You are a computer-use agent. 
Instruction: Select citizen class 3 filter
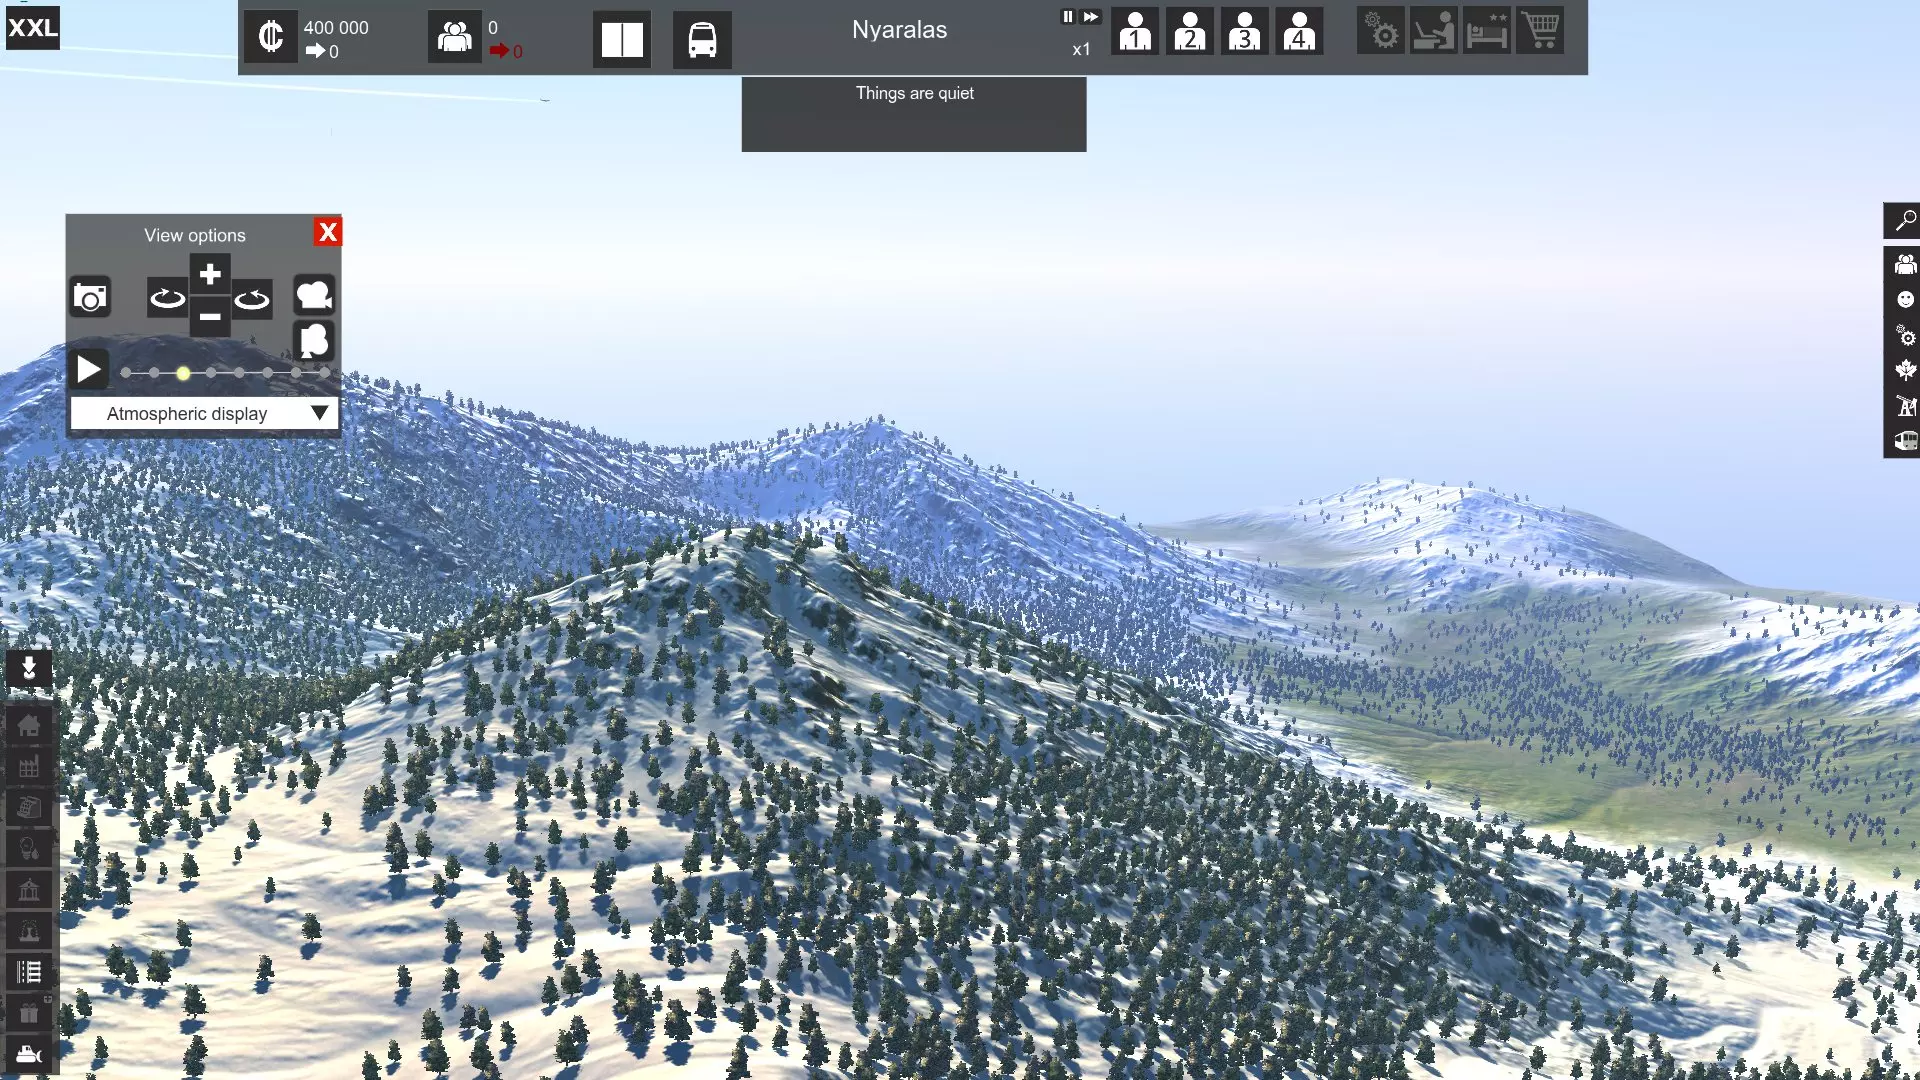coord(1244,32)
